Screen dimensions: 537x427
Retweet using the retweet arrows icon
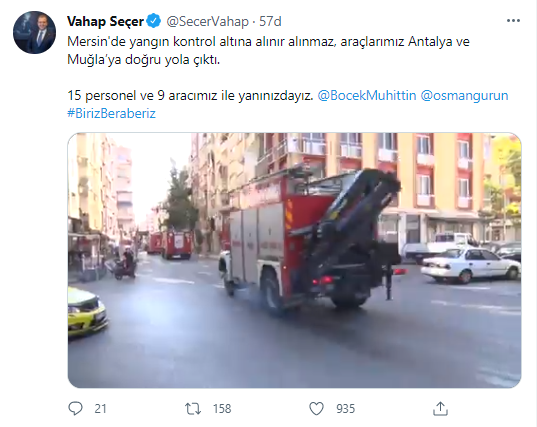tap(193, 409)
